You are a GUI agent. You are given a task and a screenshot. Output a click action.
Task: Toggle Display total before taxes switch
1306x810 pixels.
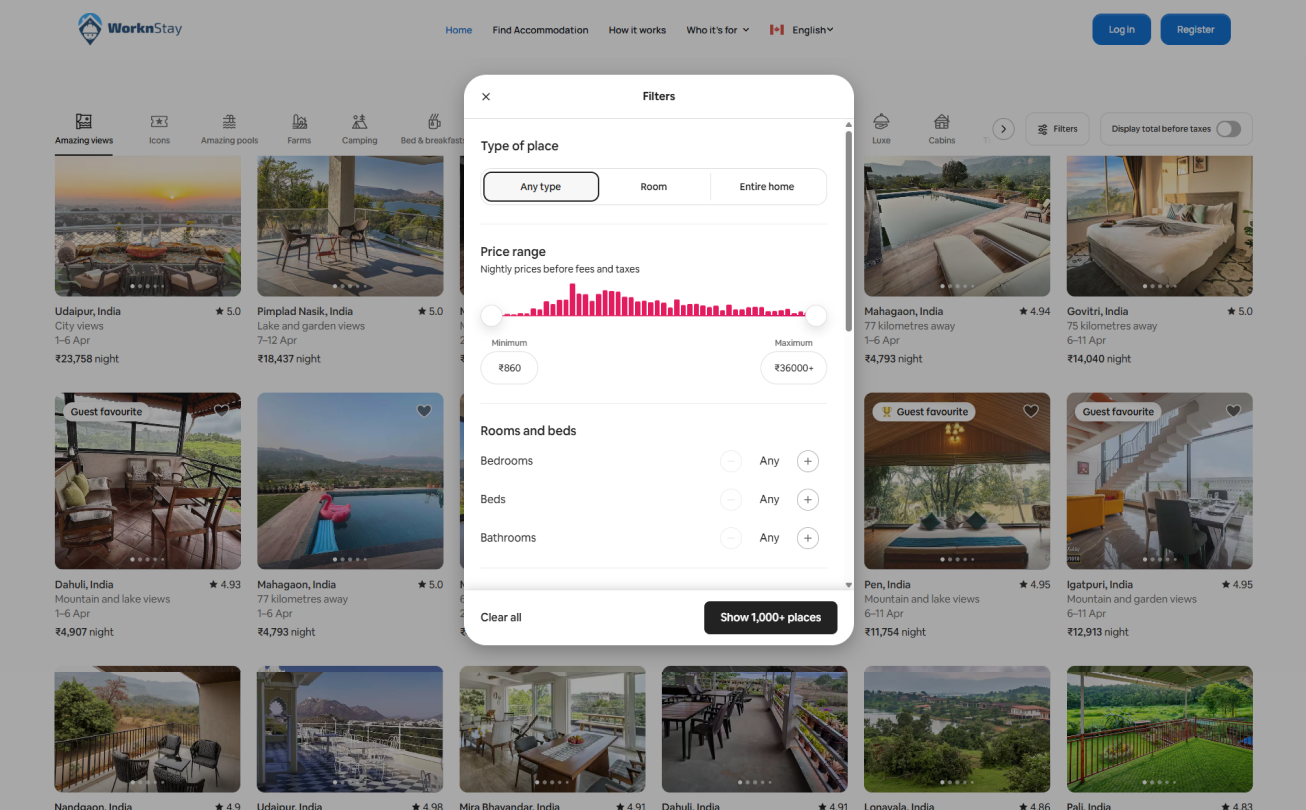point(1228,129)
